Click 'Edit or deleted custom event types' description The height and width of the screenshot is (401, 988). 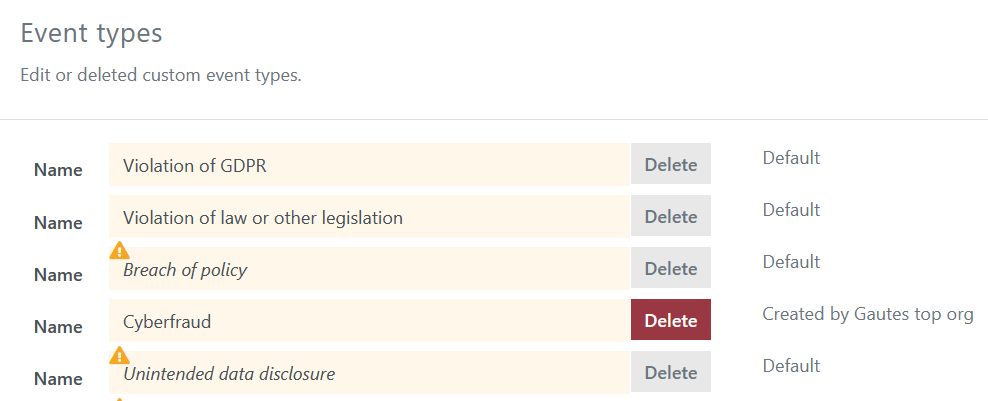pos(161,75)
